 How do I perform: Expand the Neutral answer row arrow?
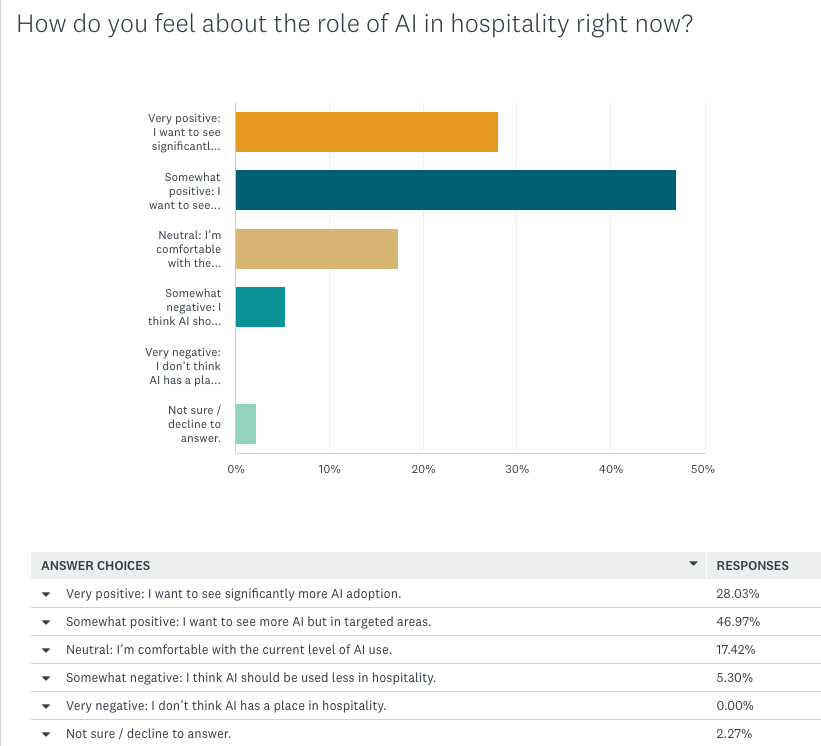point(46,650)
